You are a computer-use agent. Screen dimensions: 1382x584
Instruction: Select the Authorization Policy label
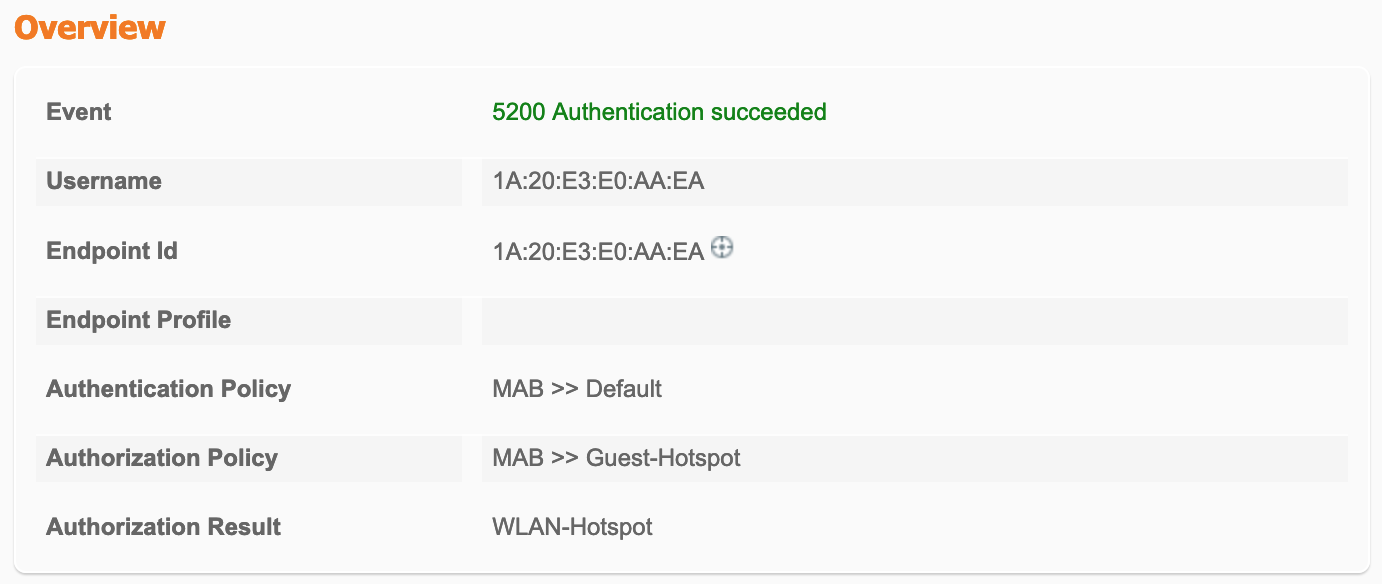[162, 458]
